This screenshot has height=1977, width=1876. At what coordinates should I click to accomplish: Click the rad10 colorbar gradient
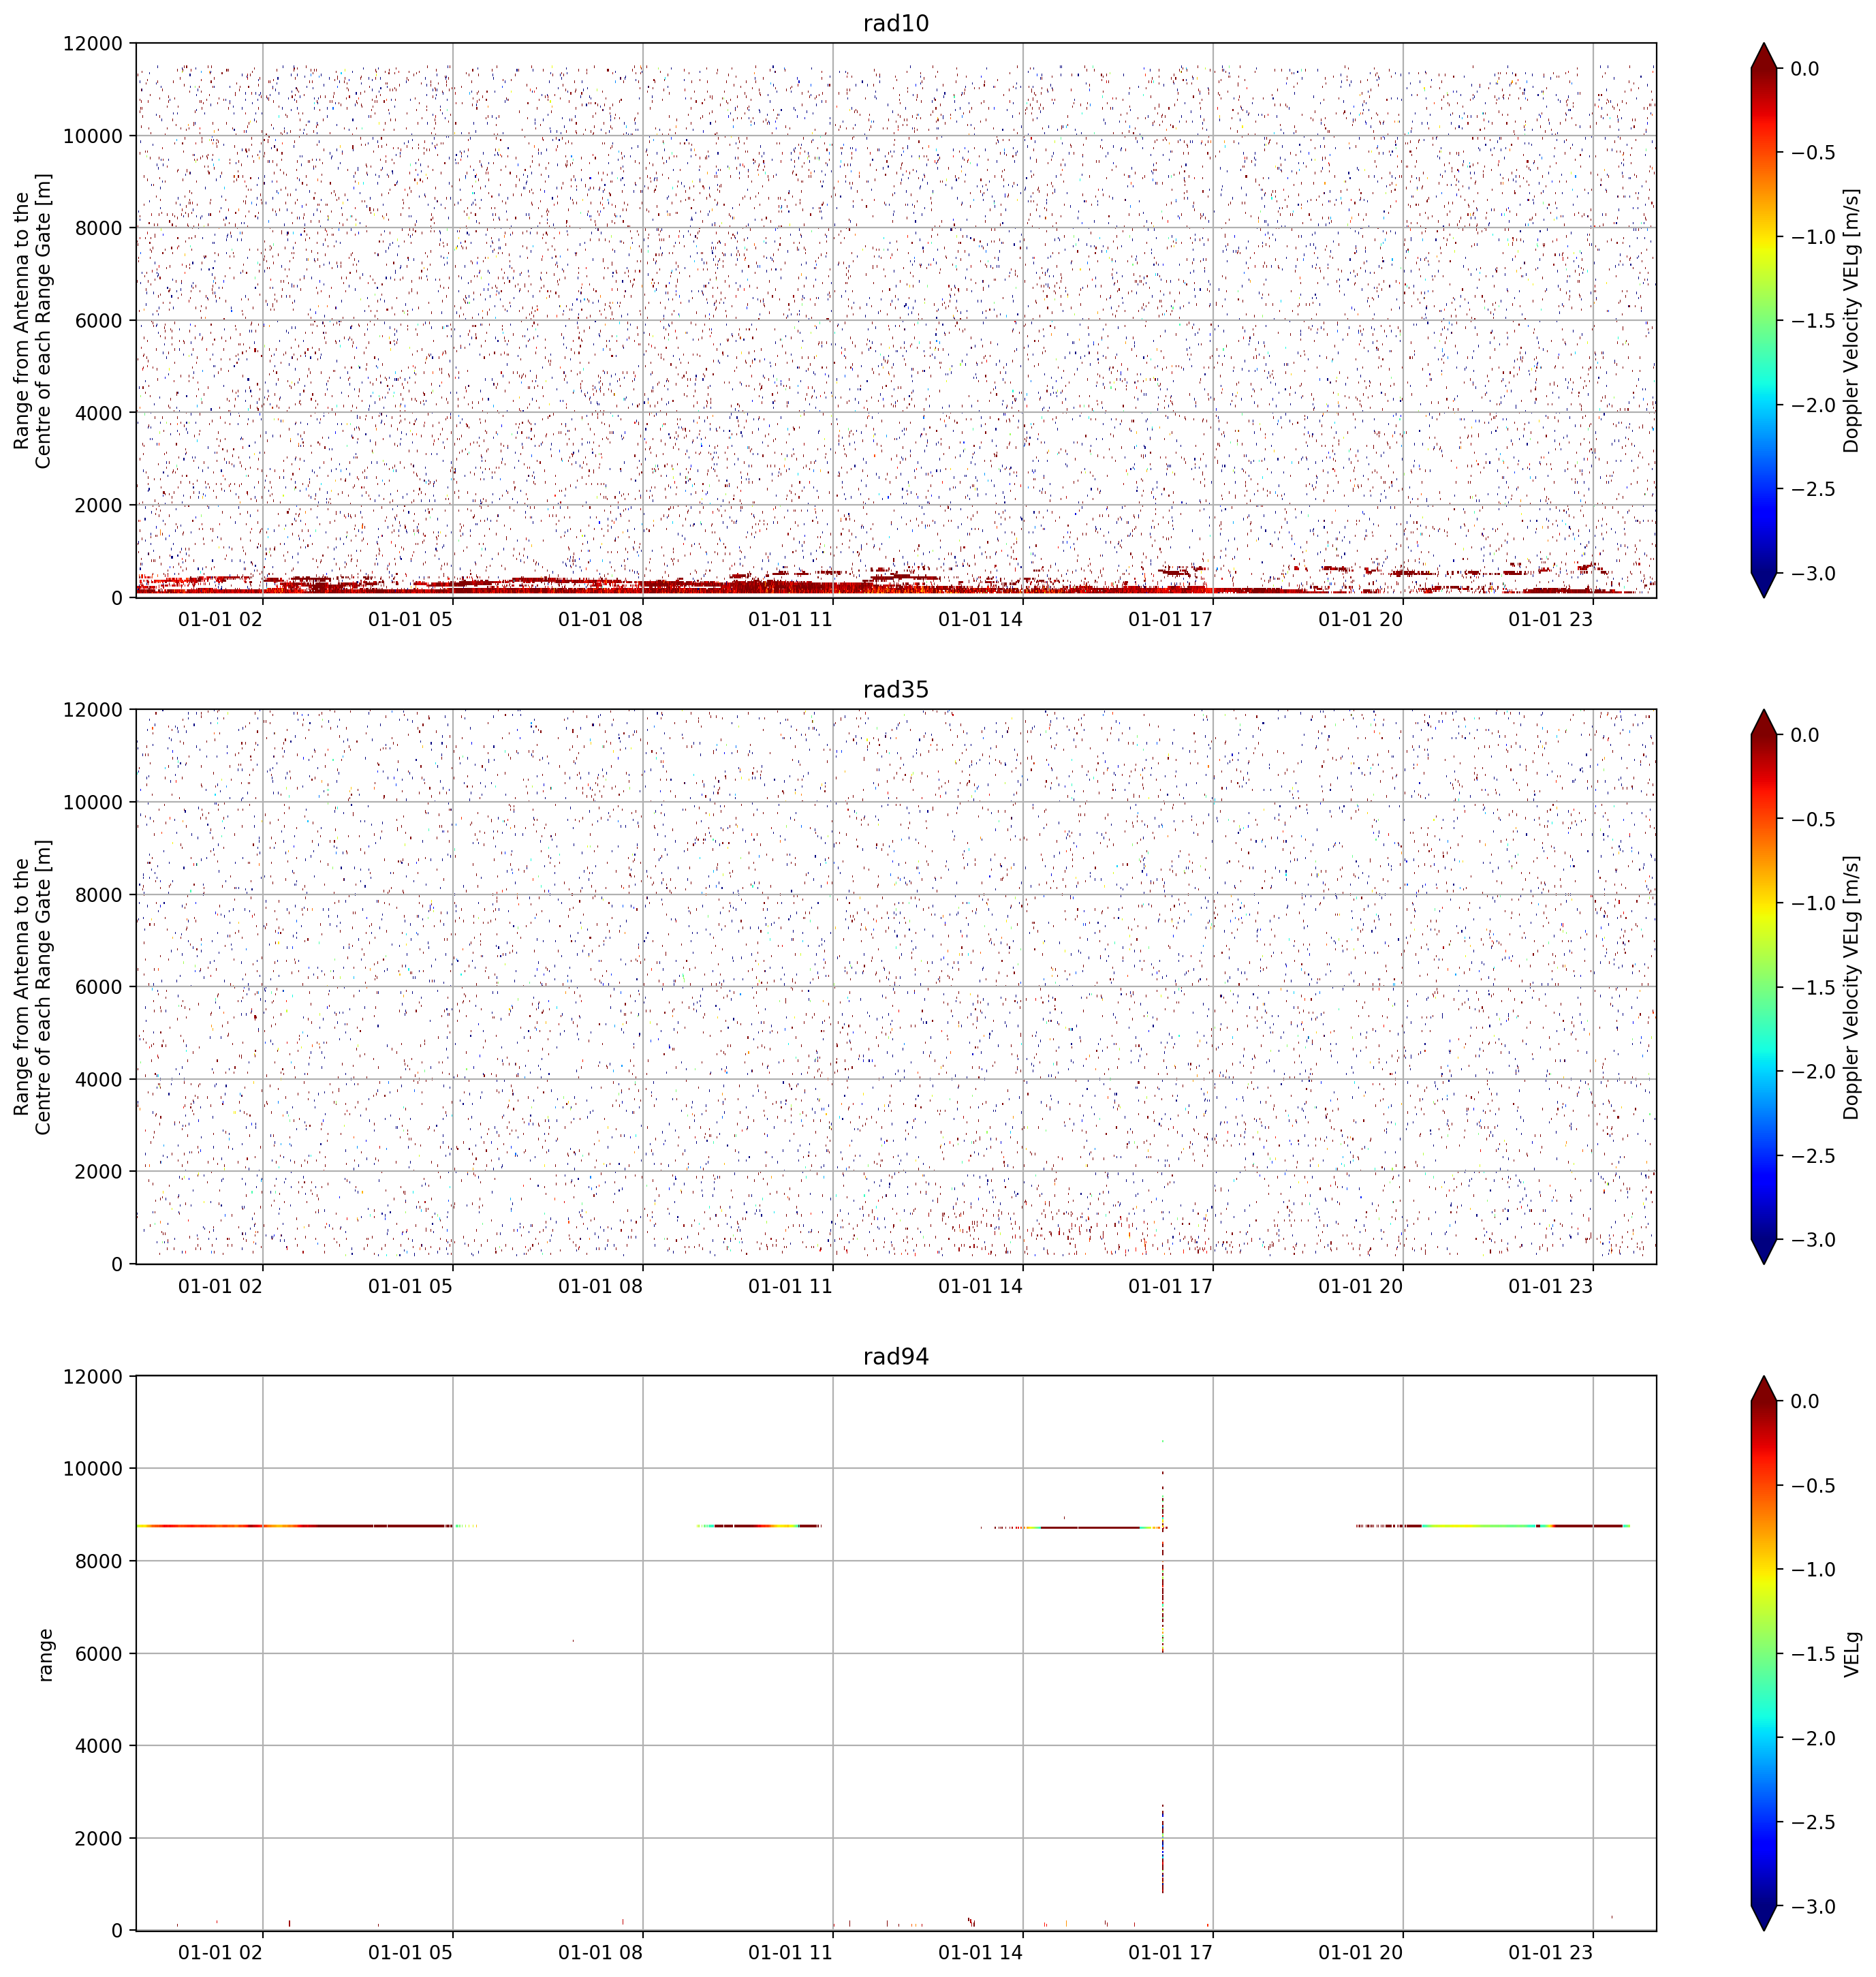tap(1764, 320)
